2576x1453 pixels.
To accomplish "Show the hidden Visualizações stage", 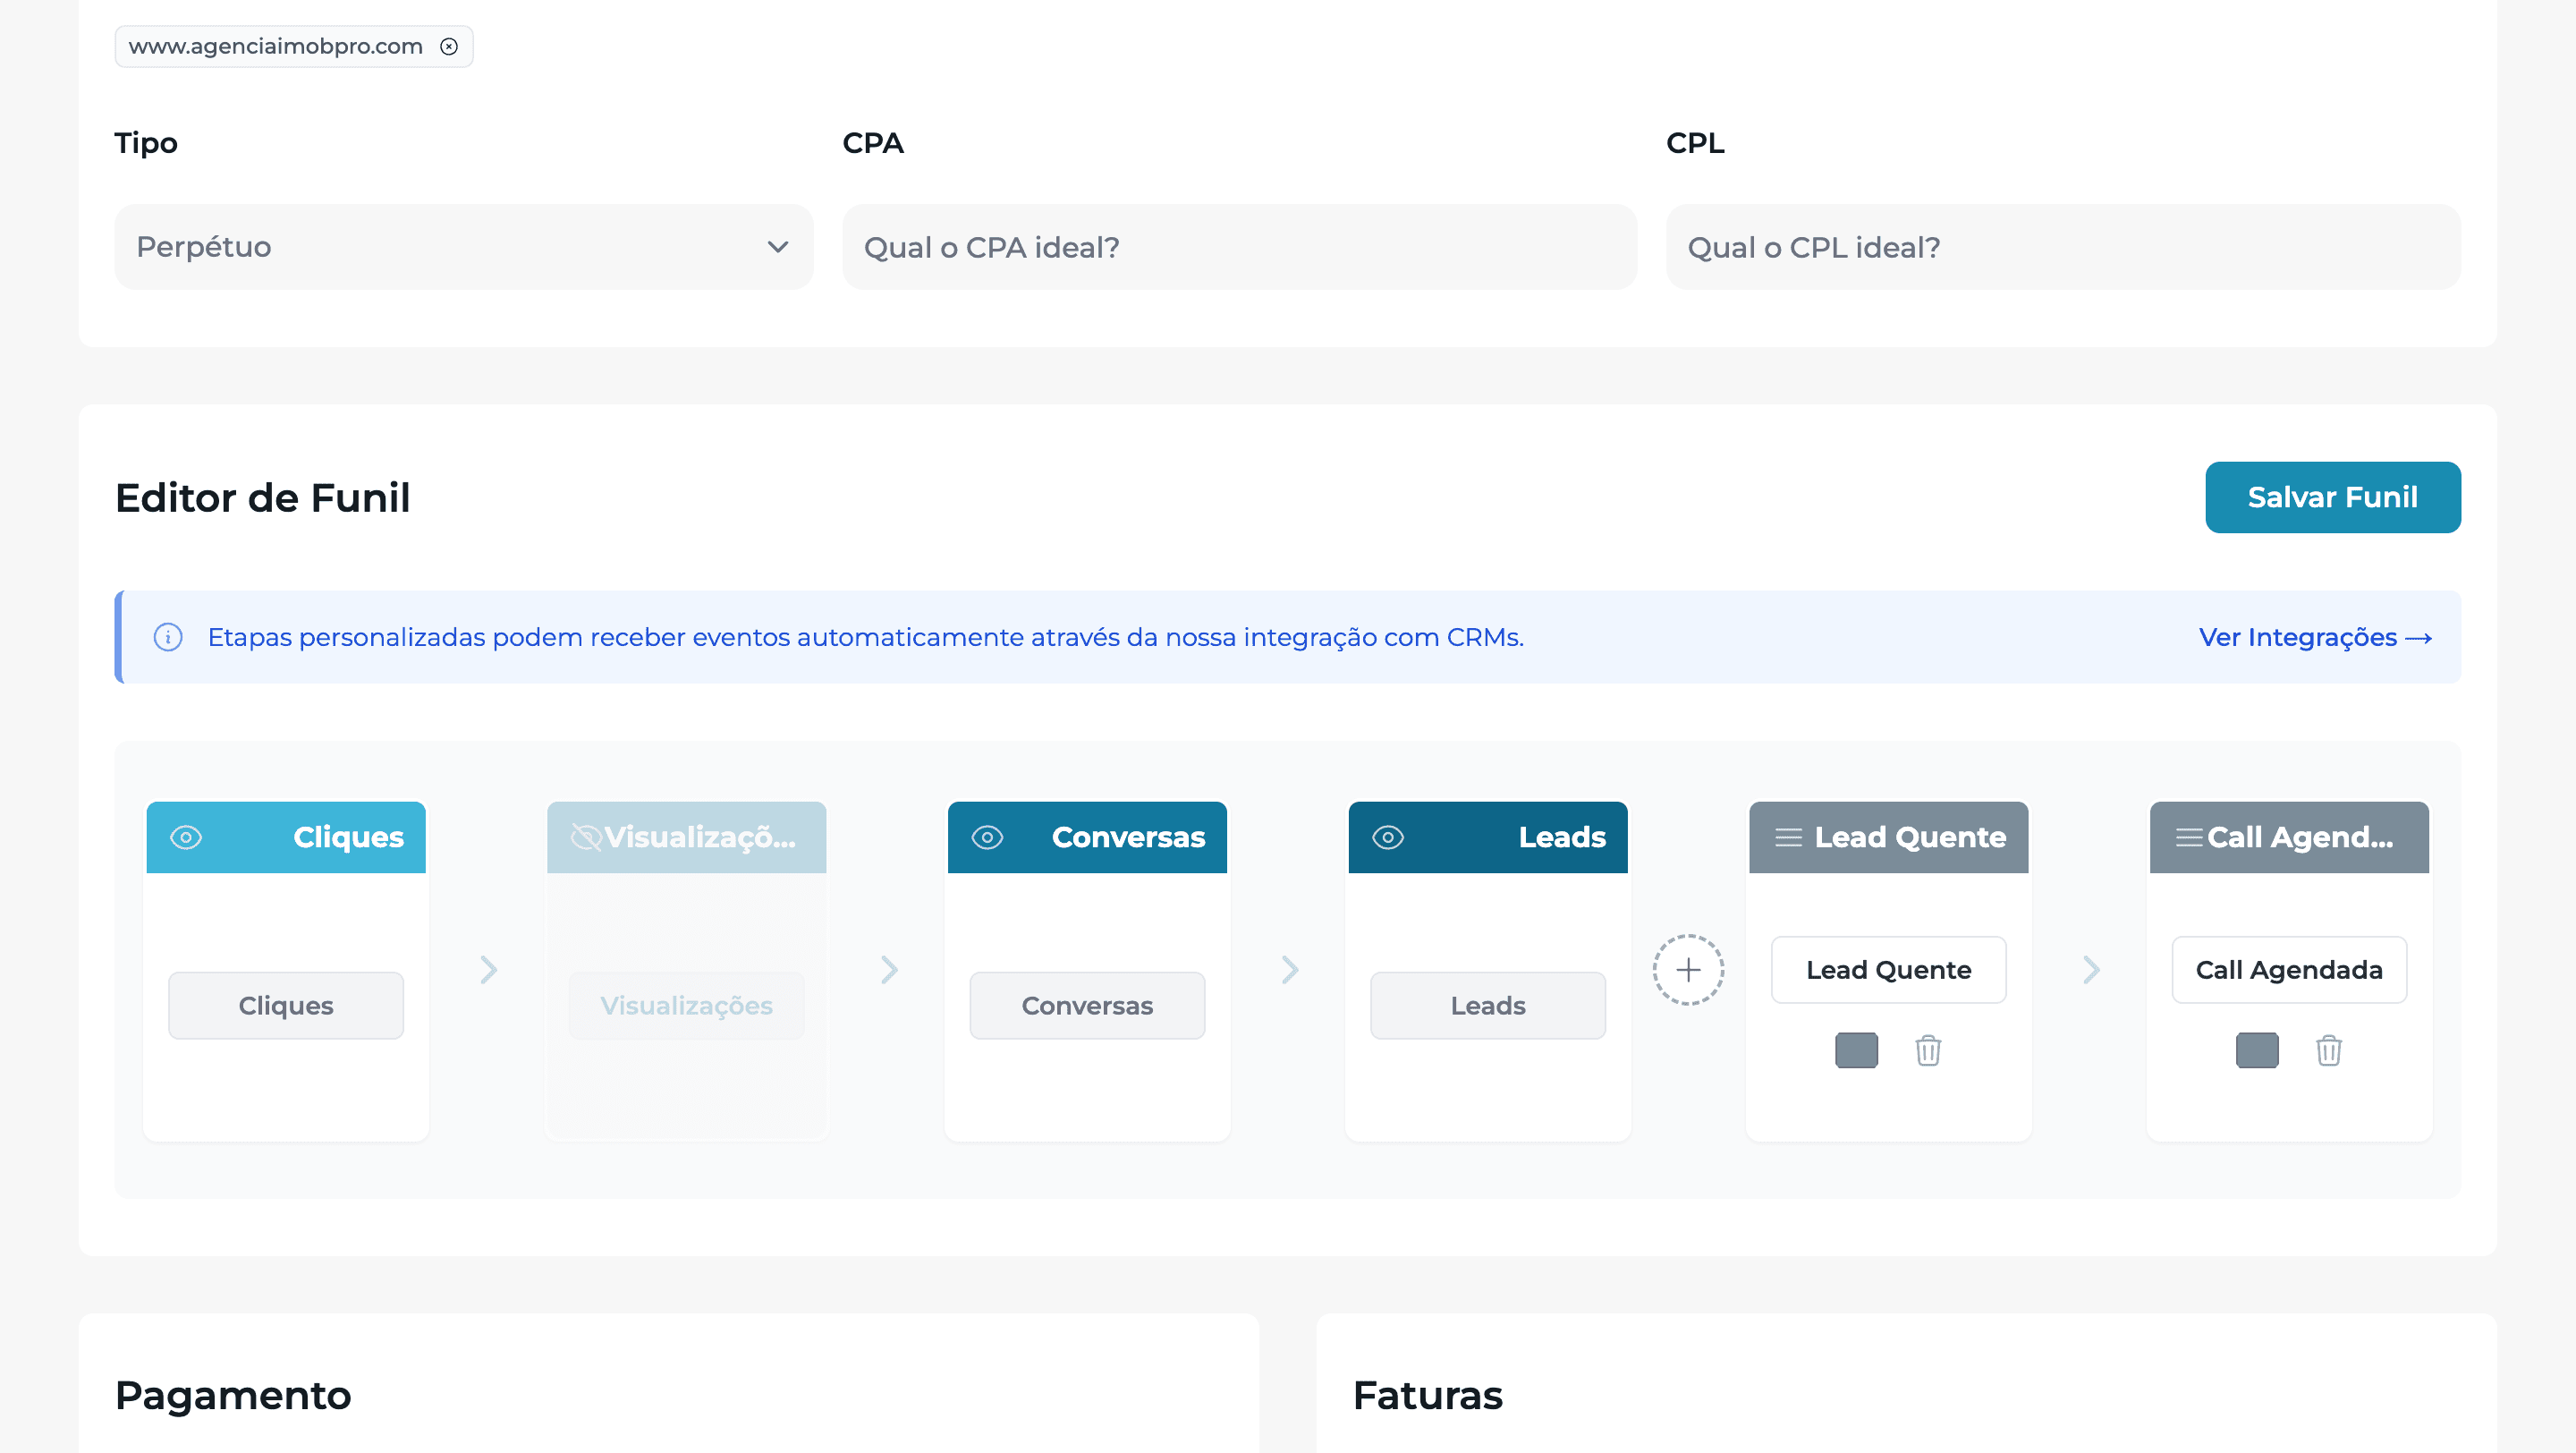I will [x=585, y=837].
